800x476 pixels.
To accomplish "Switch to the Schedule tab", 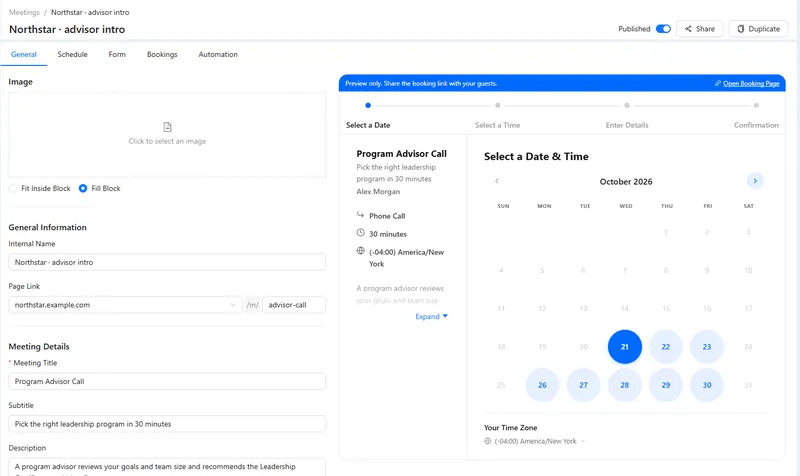I will pyautogui.click(x=72, y=54).
